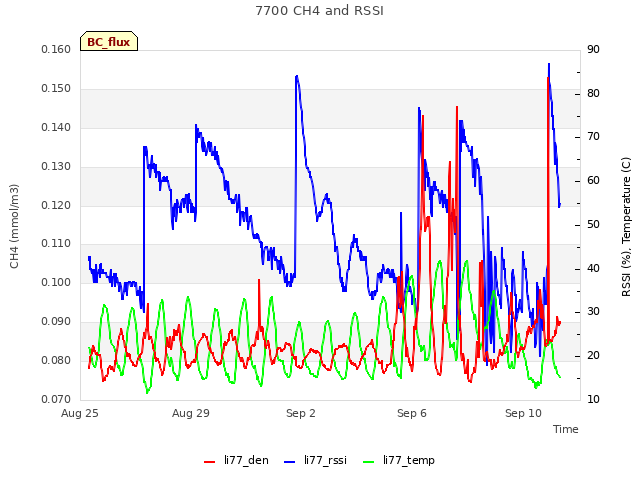Click the red CH4 spike near Sep 11

[548, 78]
